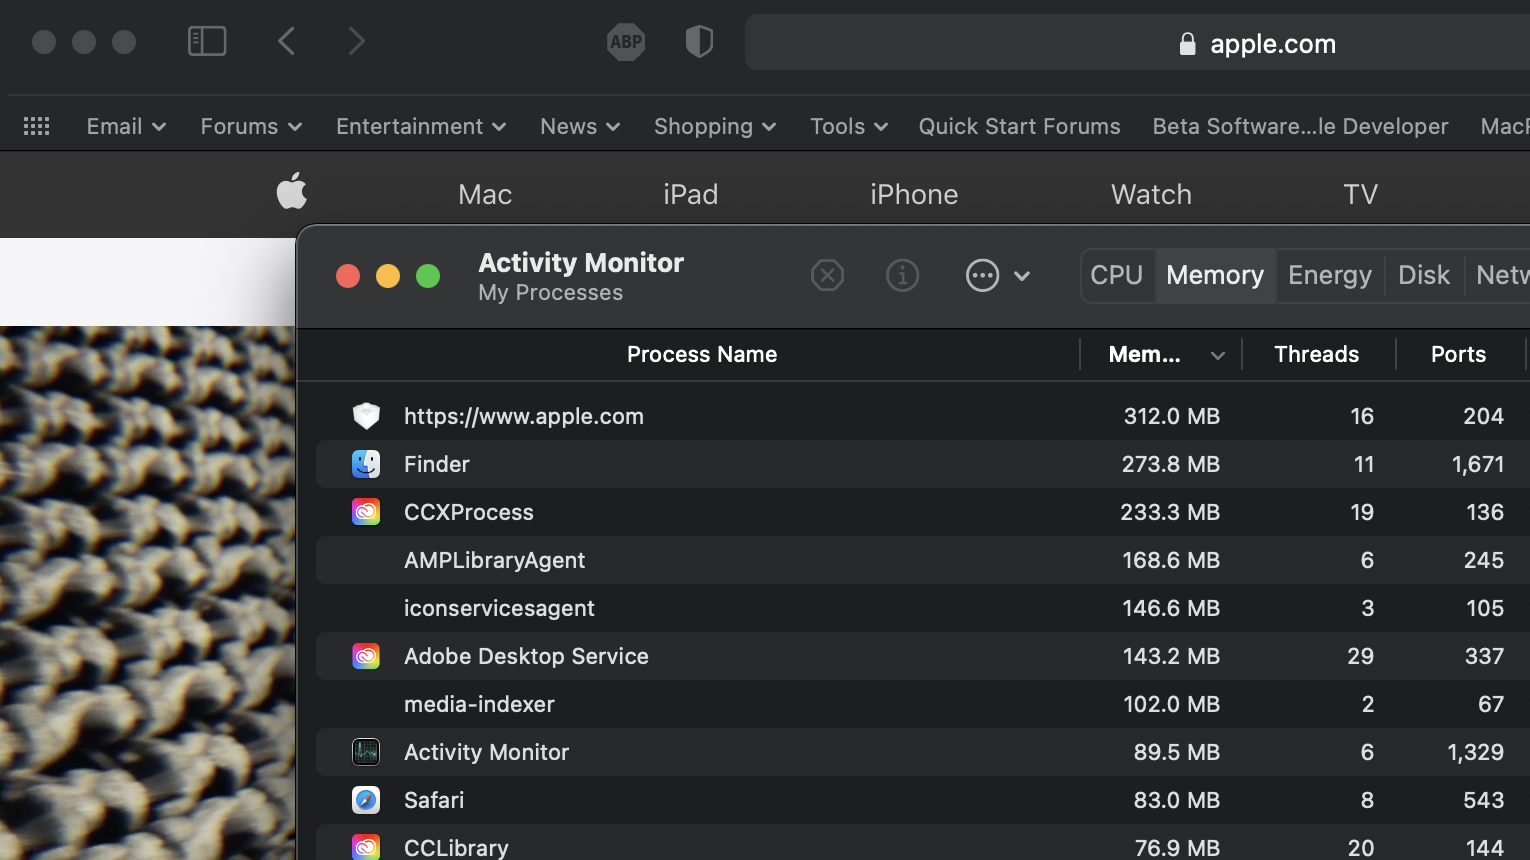Image resolution: width=1530 pixels, height=860 pixels.
Task: Toggle the Safari sidebar icon
Action: (207, 41)
